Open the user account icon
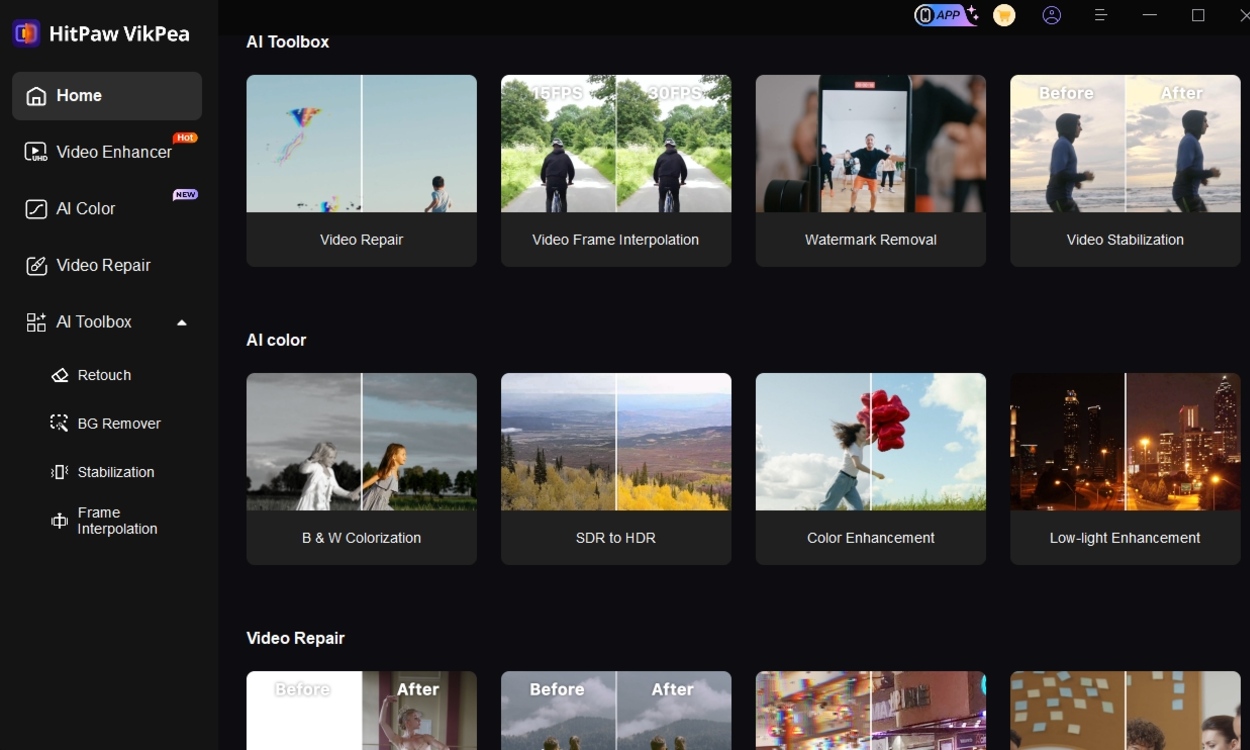The width and height of the screenshot is (1250, 750). tap(1052, 15)
